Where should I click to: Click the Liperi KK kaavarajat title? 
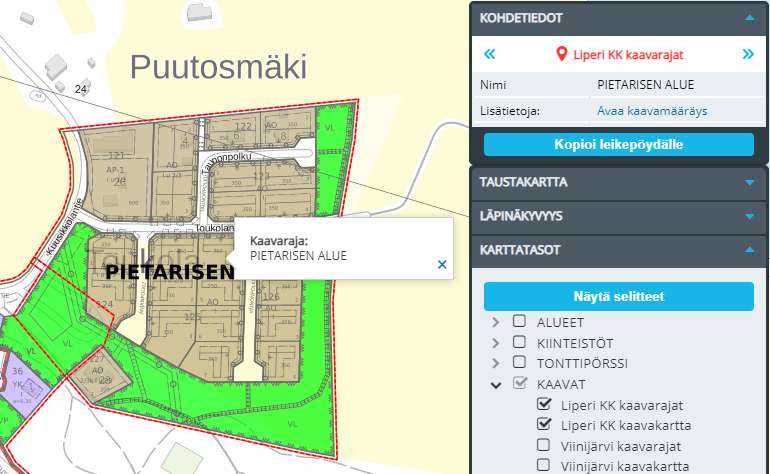point(628,55)
